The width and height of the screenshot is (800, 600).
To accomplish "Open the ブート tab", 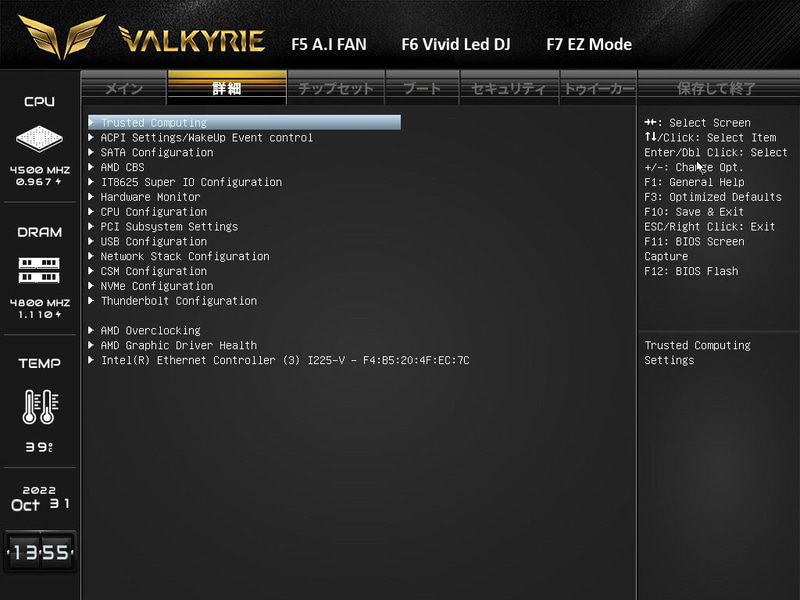I will 422,88.
